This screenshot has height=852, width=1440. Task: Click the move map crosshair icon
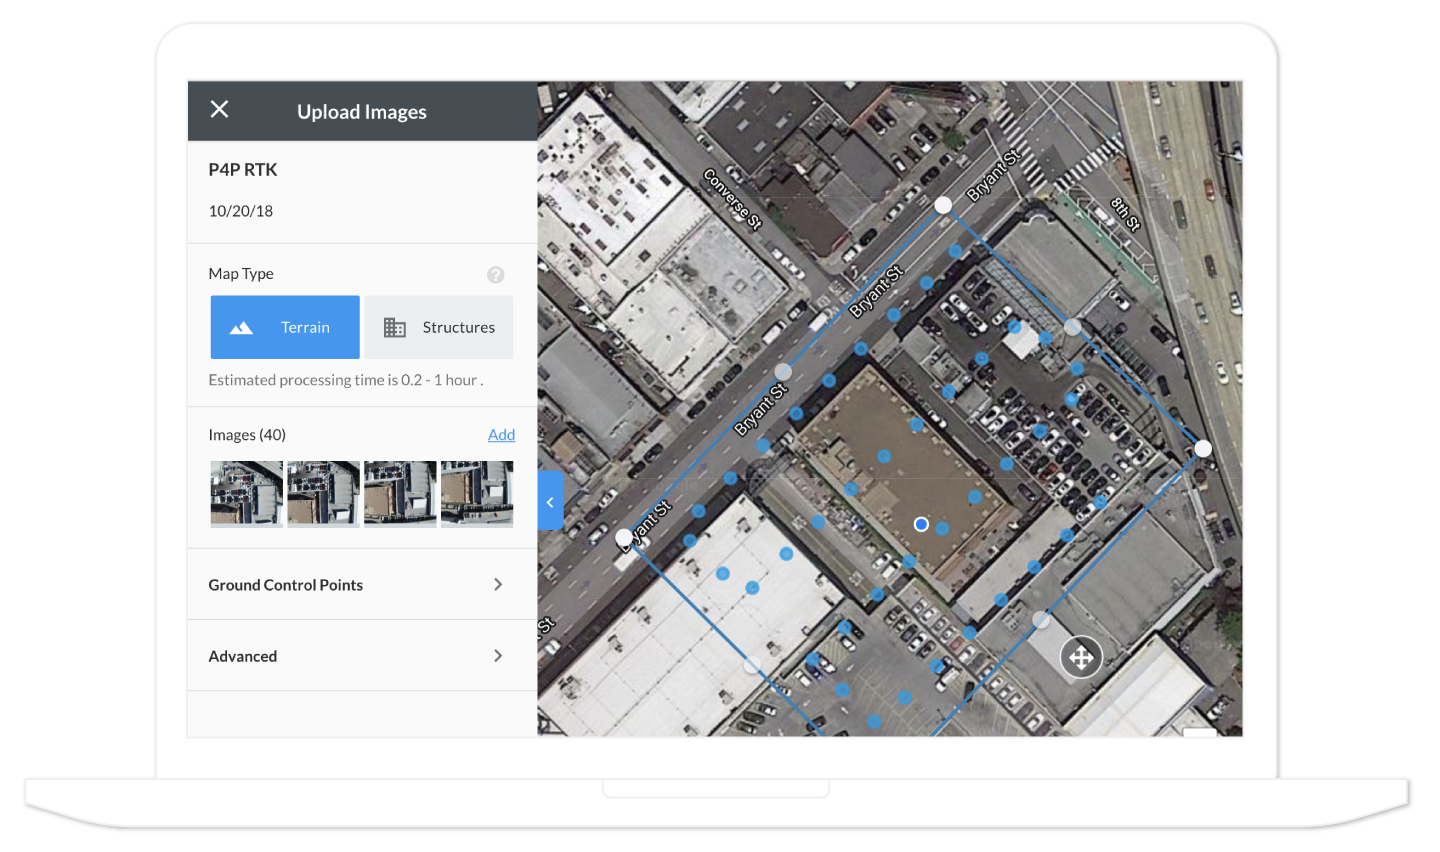click(1081, 657)
